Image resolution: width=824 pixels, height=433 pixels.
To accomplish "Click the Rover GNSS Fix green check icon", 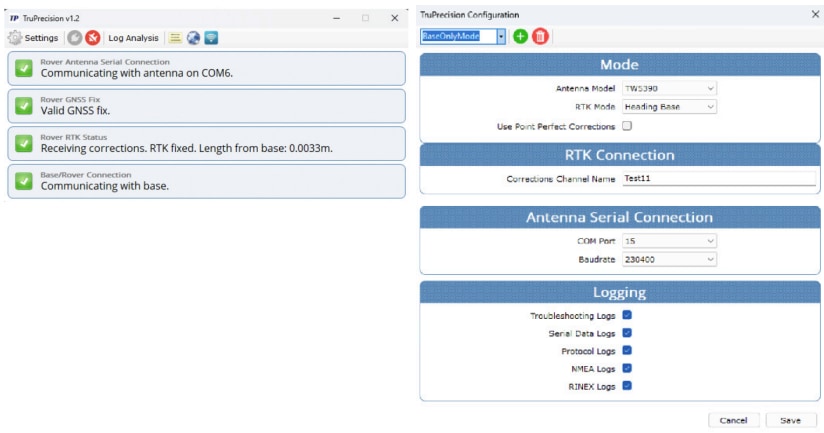I will [24, 106].
